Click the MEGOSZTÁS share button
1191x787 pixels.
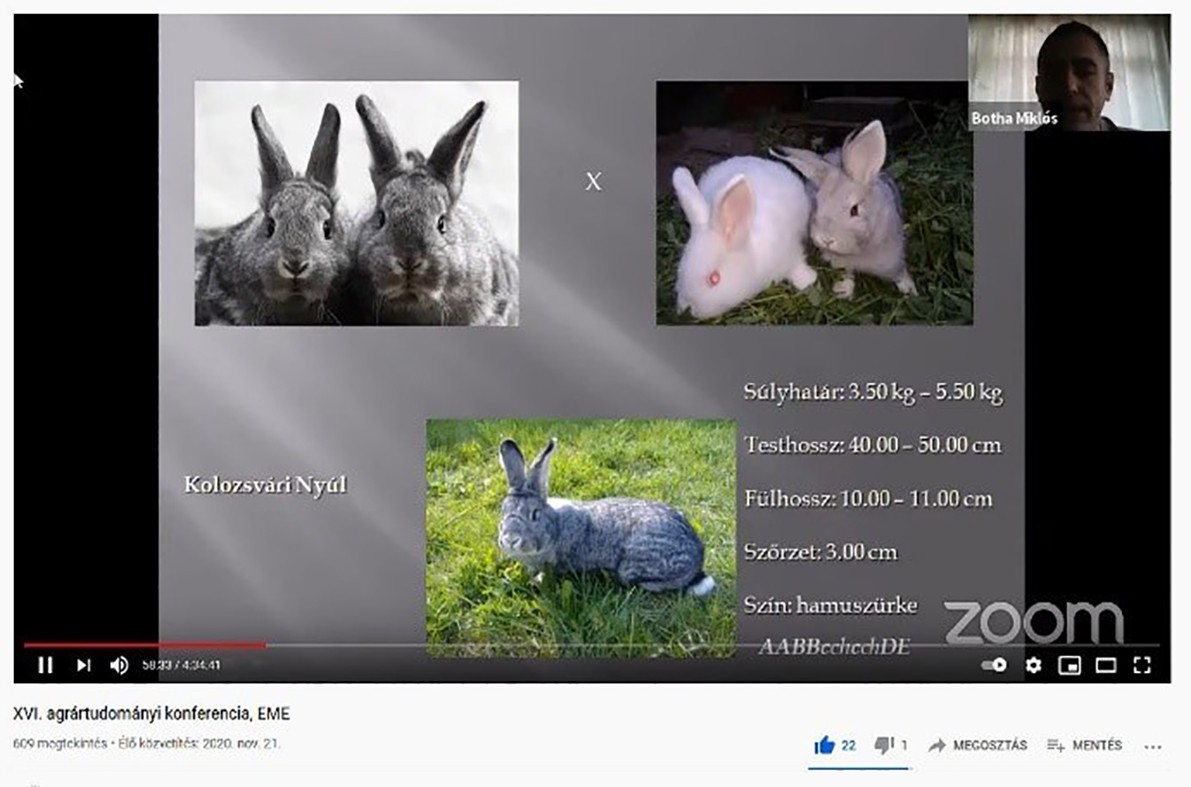click(x=978, y=745)
